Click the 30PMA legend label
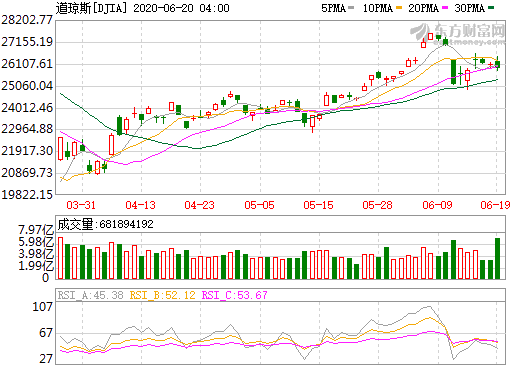This screenshot has width=520, height=365. tap(469, 8)
